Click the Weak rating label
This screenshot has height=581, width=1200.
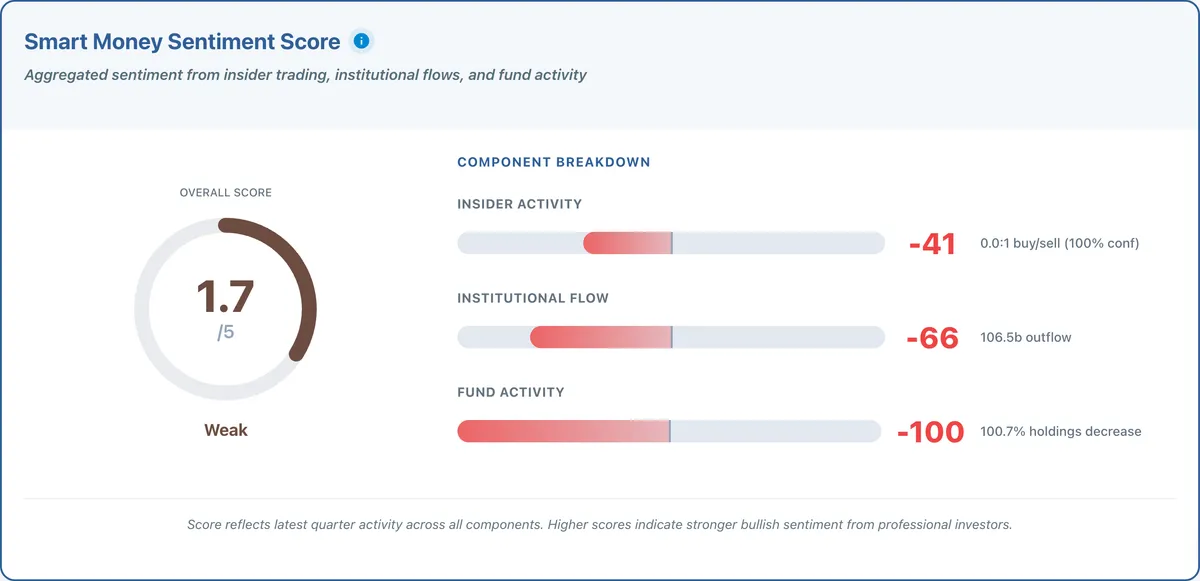[x=225, y=430]
